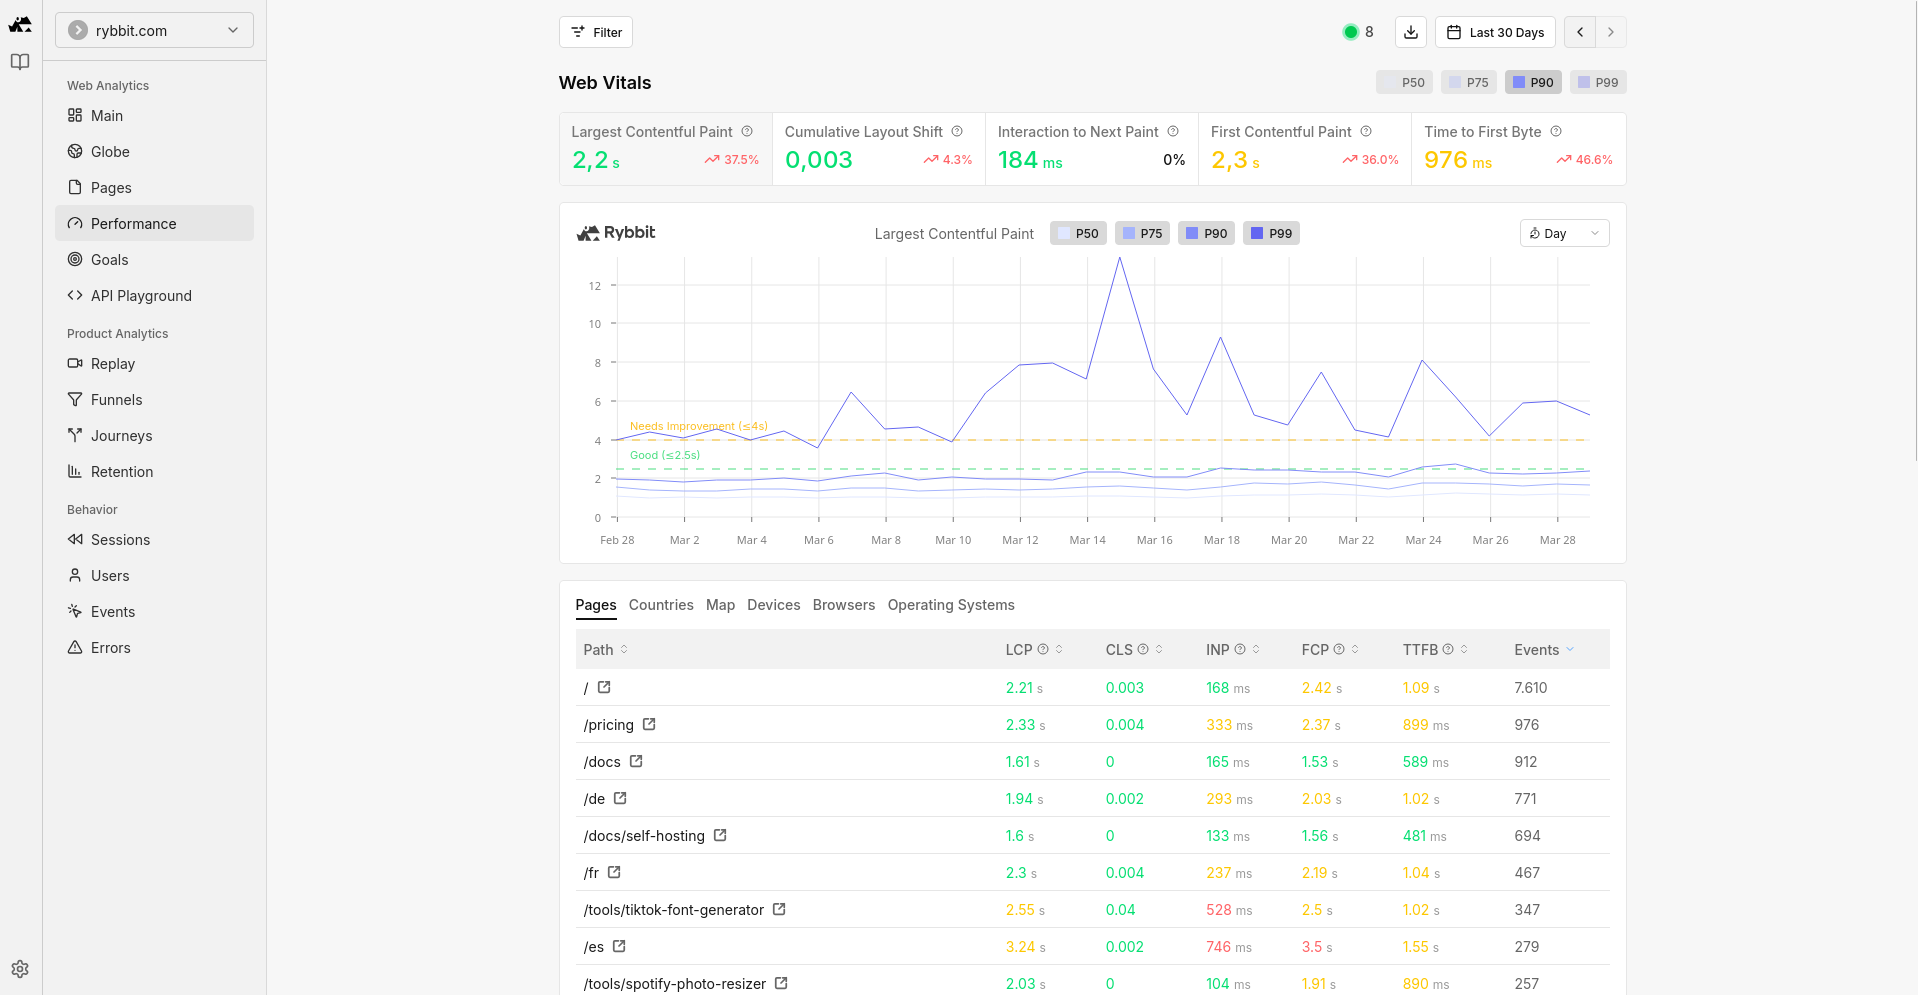Open the Replay camera icon

74,363
